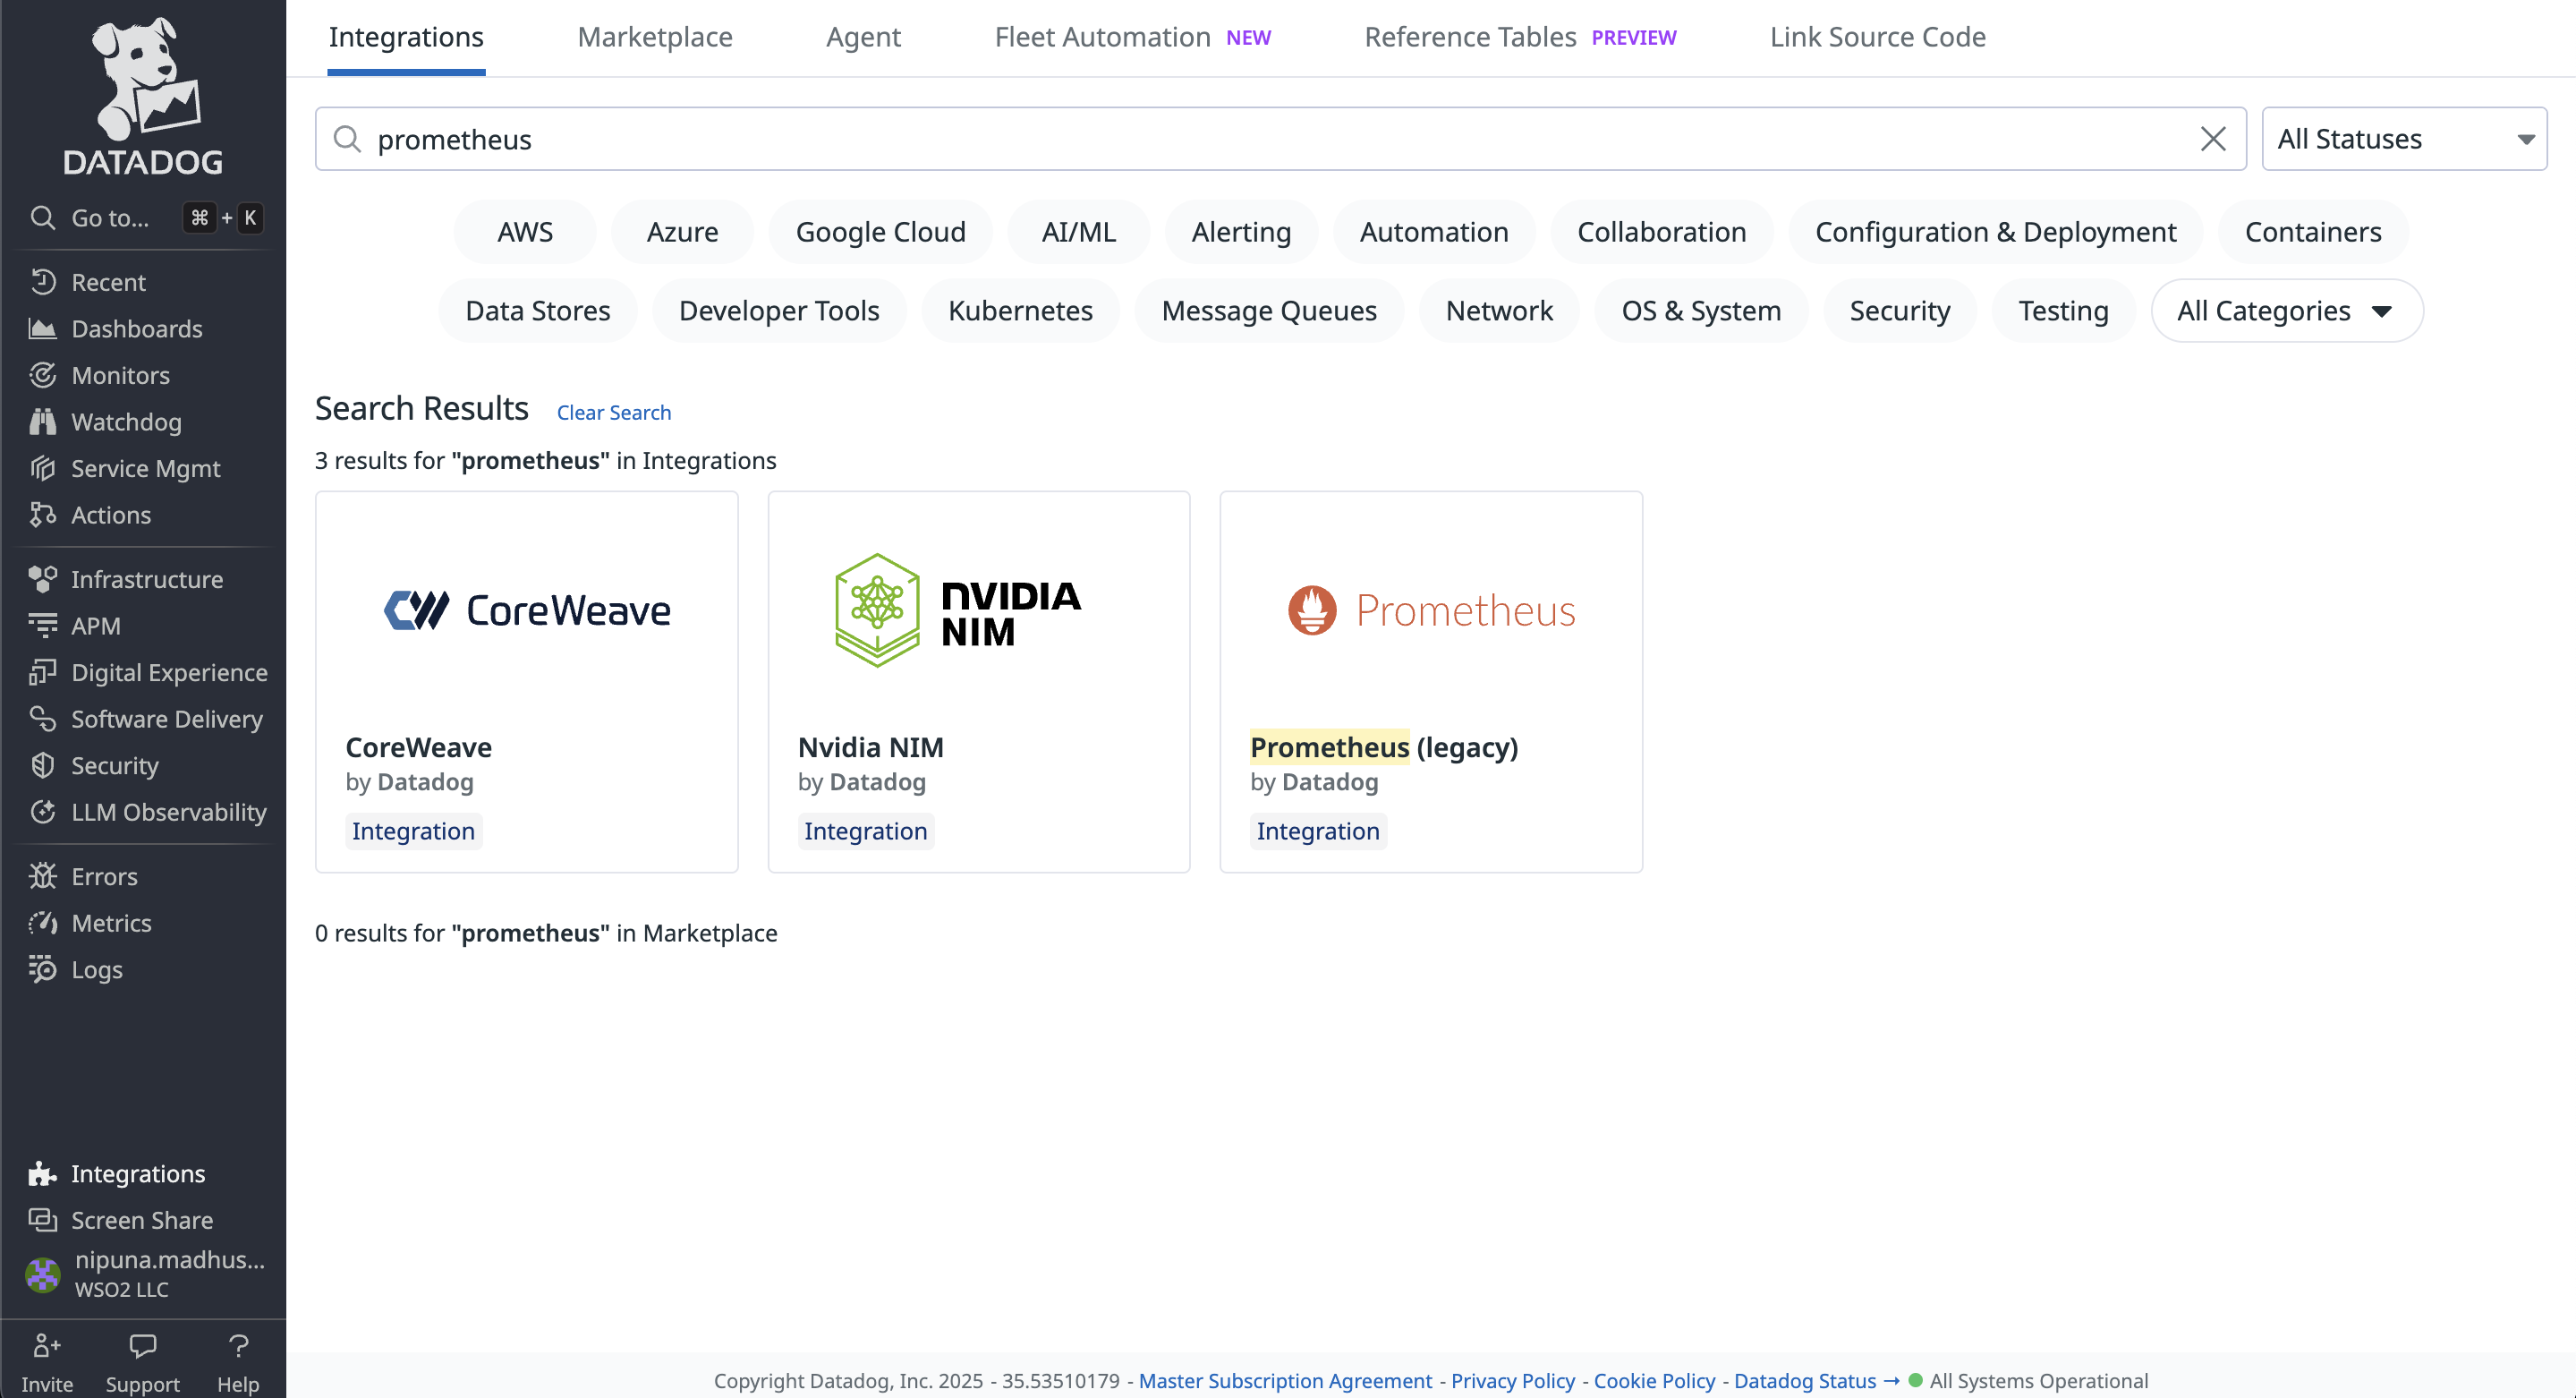Image resolution: width=2576 pixels, height=1398 pixels.
Task: Open the Datadog Status link
Action: click(x=1815, y=1380)
